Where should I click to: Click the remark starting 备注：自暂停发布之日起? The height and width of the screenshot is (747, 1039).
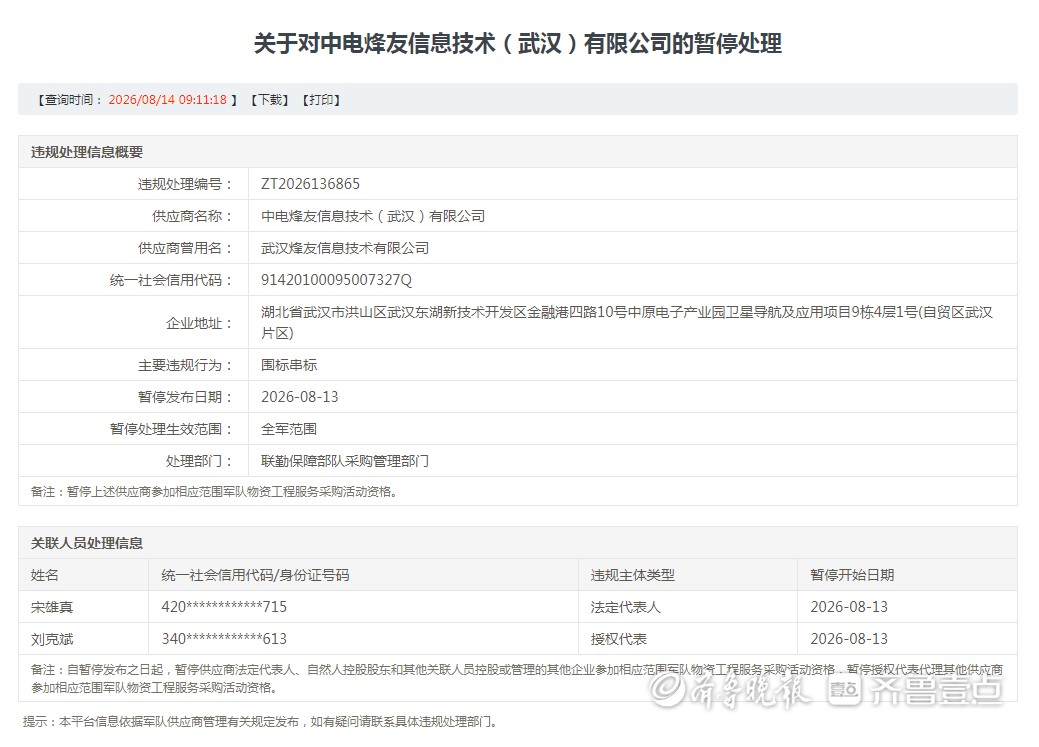pos(517,679)
